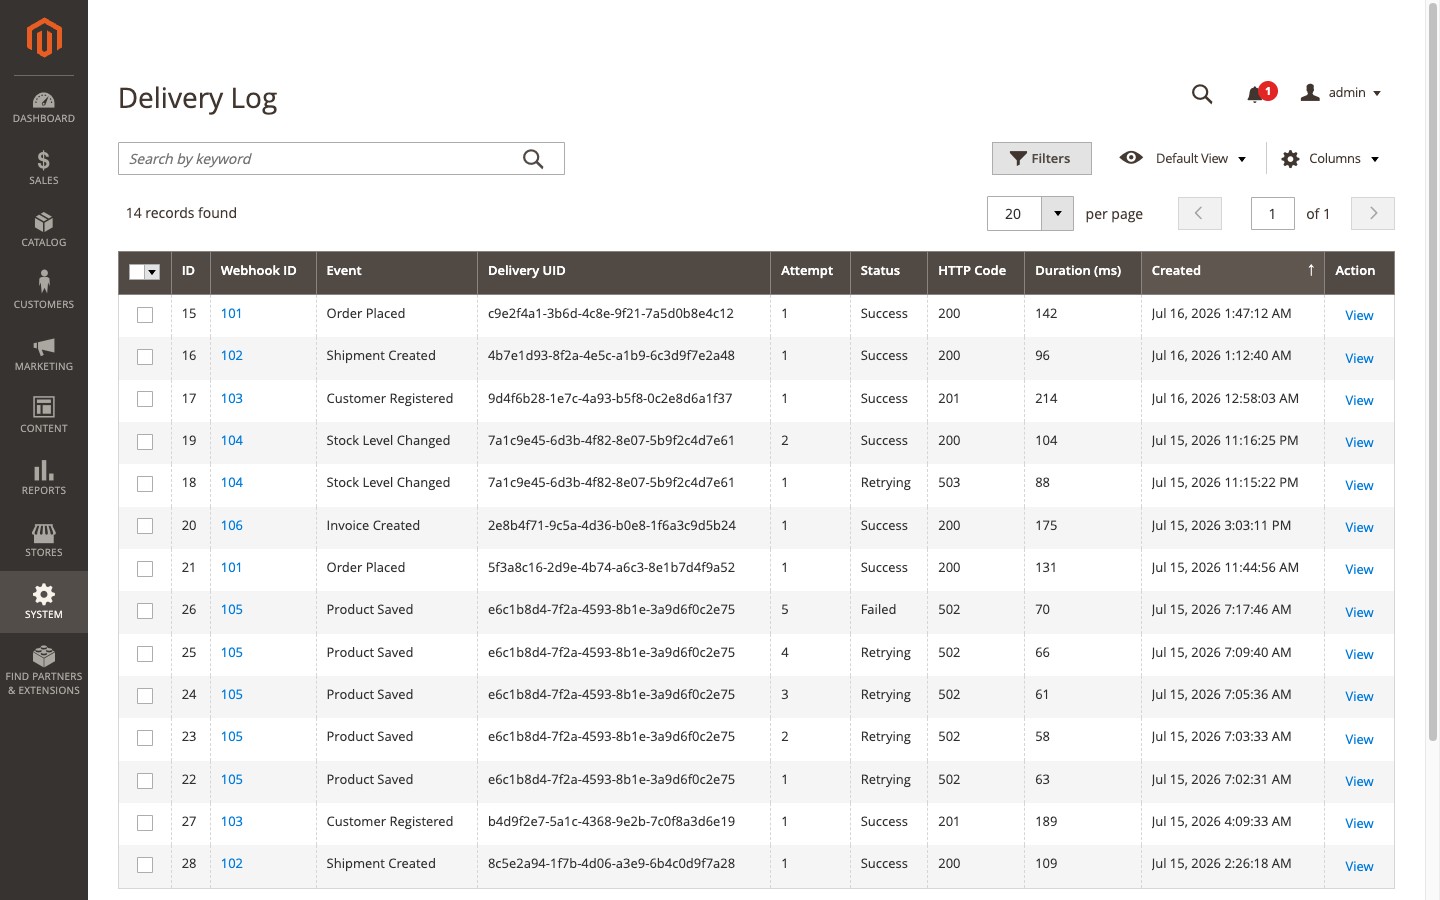Screen dimensions: 1440x900
Task: Open webhook 103 link in row 17
Action: tap(232, 398)
